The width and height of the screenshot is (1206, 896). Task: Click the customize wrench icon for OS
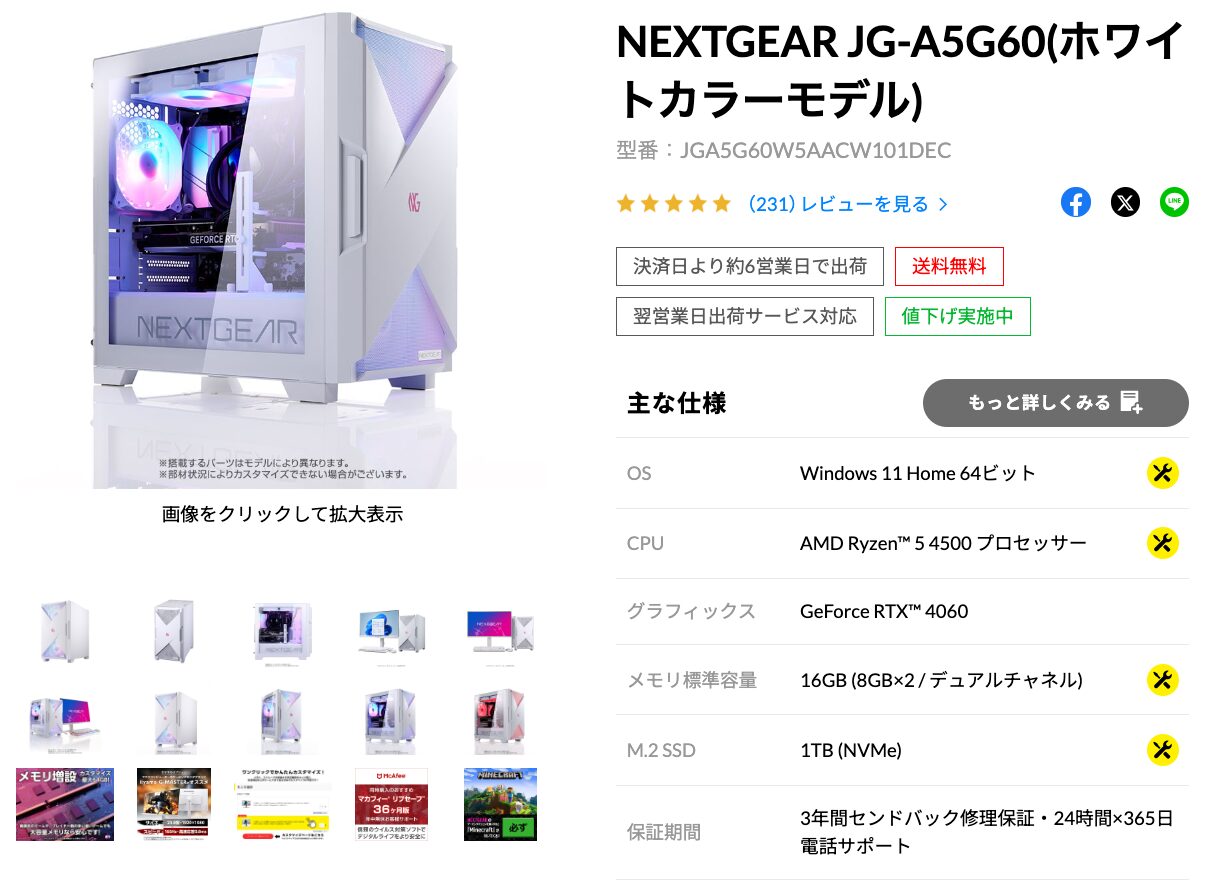[1162, 473]
